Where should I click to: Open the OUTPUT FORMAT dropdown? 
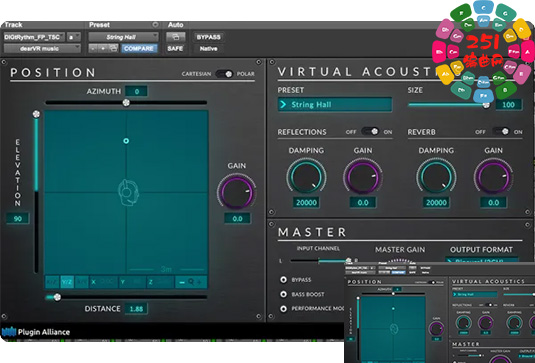pyautogui.click(x=481, y=260)
